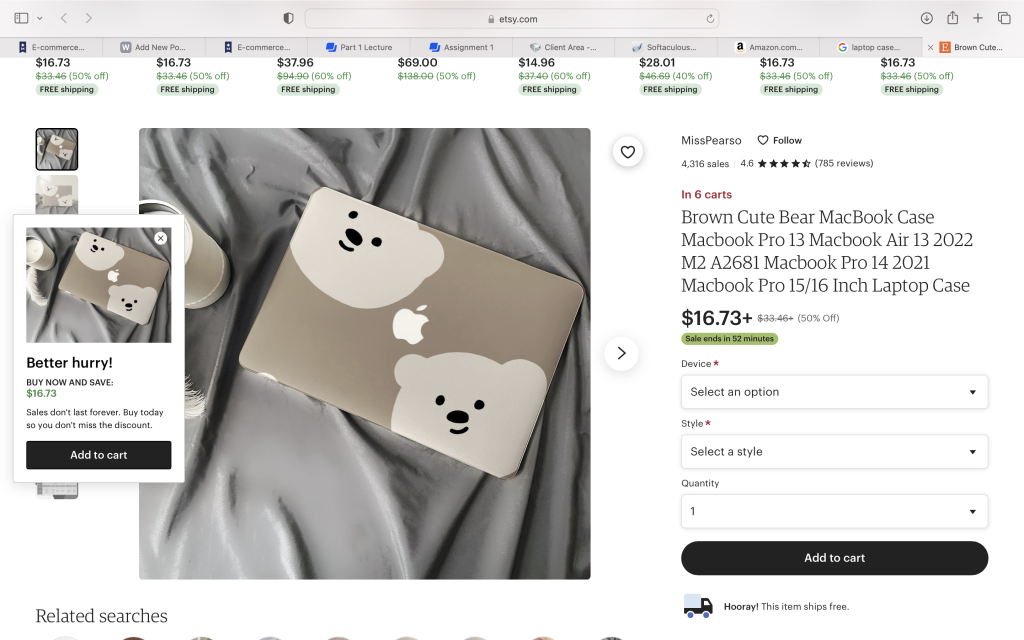Open a new tab with plus icon
Viewport: 1024px width, 640px height.
click(979, 18)
